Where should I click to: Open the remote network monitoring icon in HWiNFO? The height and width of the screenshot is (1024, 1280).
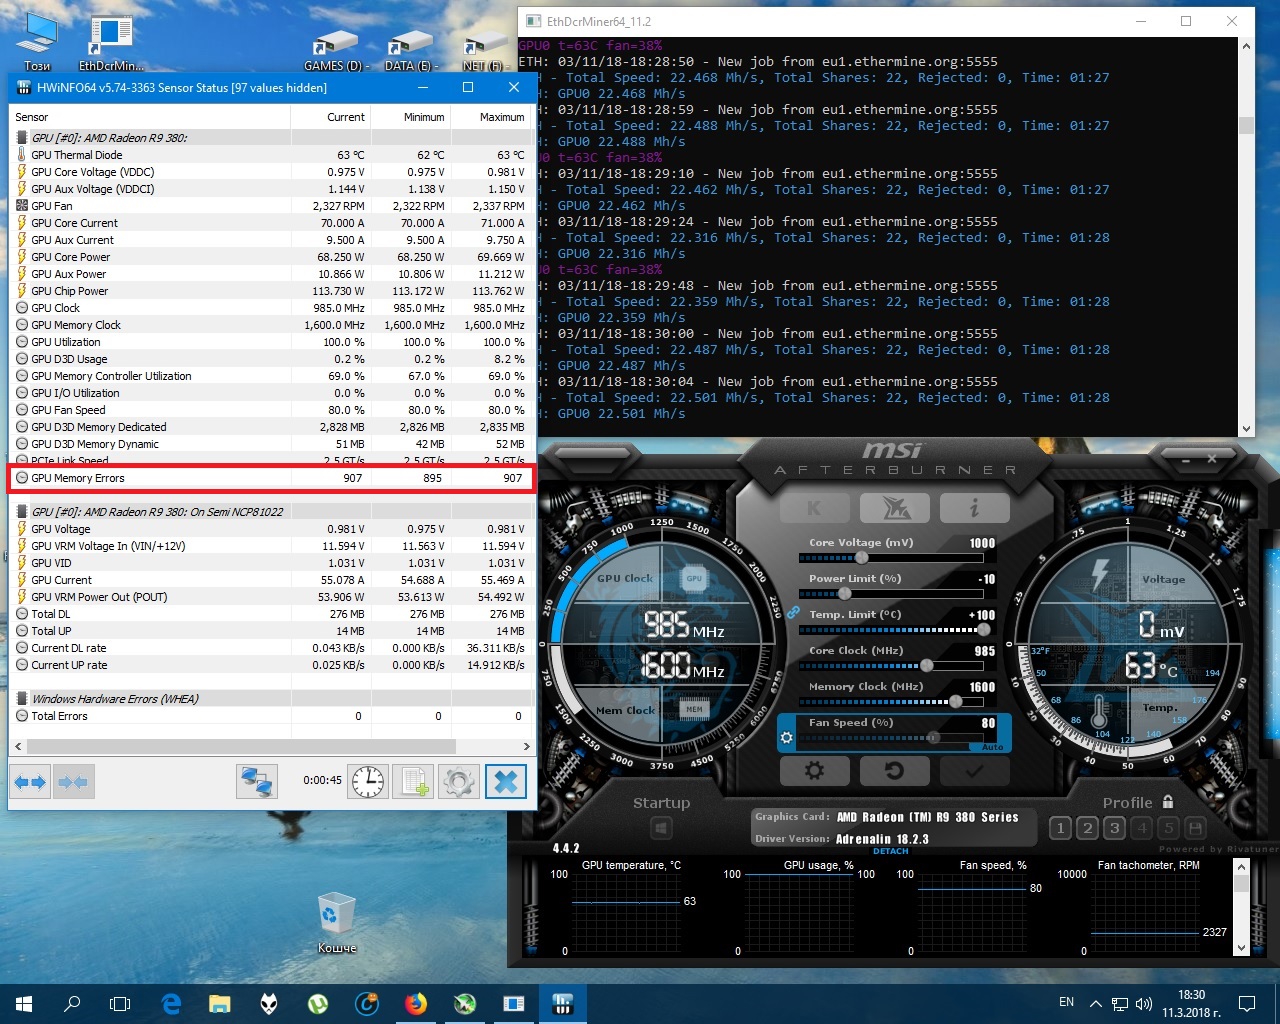click(x=257, y=781)
